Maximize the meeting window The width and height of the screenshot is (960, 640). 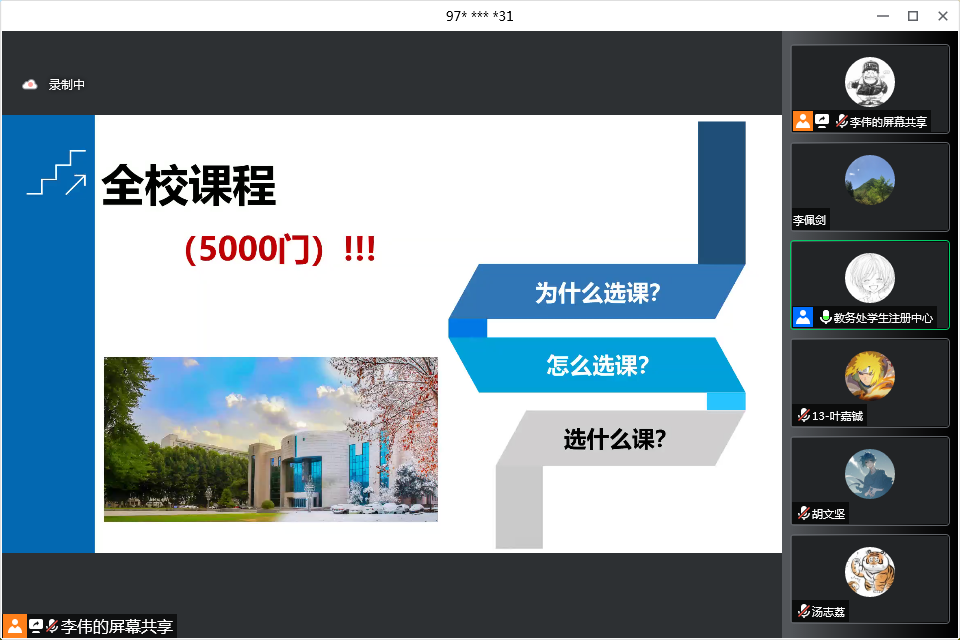coord(912,15)
